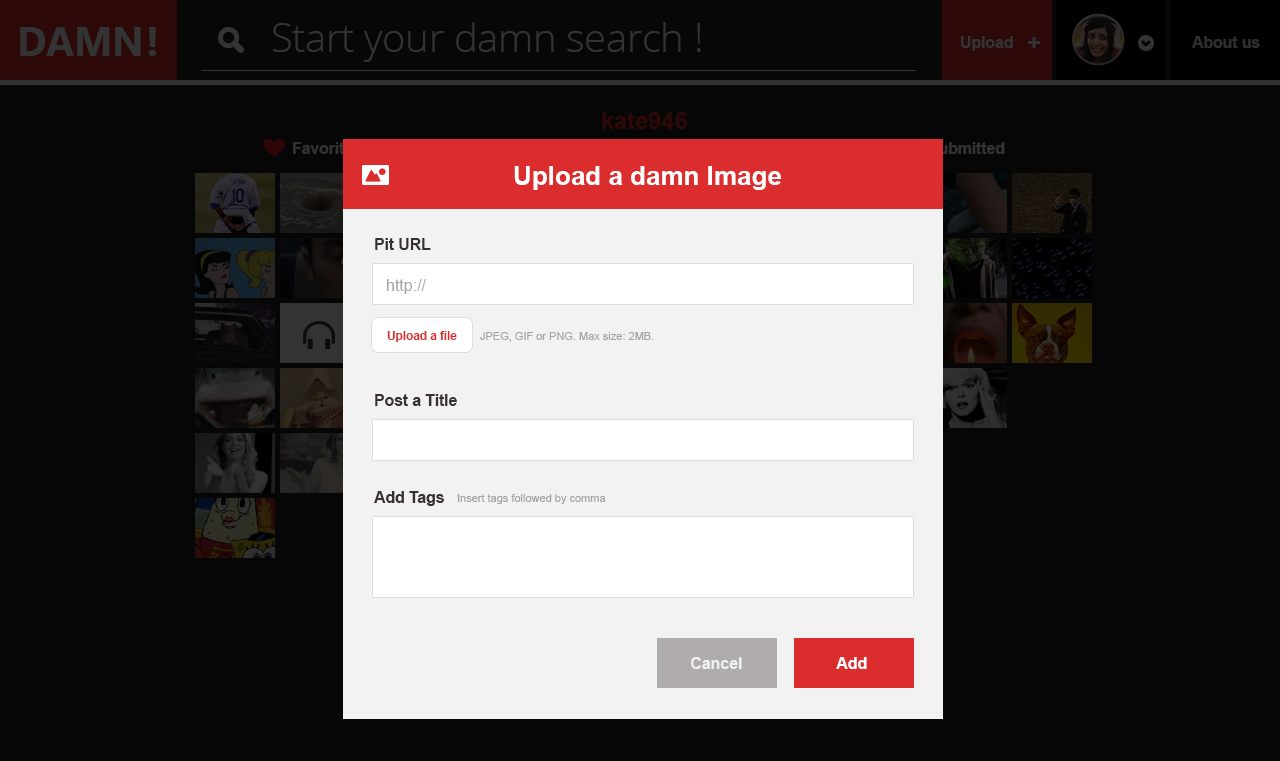Click the user avatar picture
The image size is (1280, 761).
[x=1098, y=40]
